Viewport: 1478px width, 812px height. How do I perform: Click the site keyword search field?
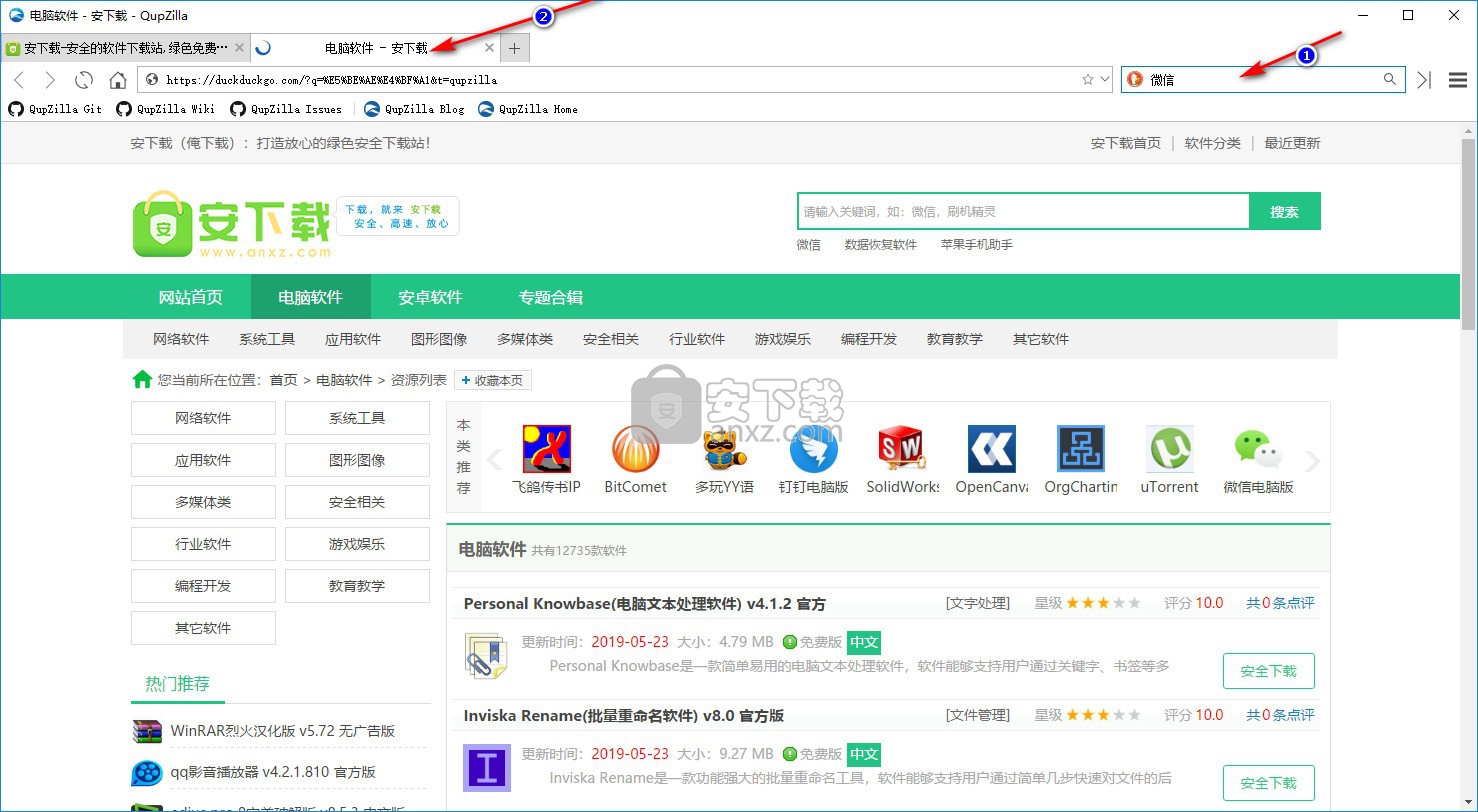1023,212
